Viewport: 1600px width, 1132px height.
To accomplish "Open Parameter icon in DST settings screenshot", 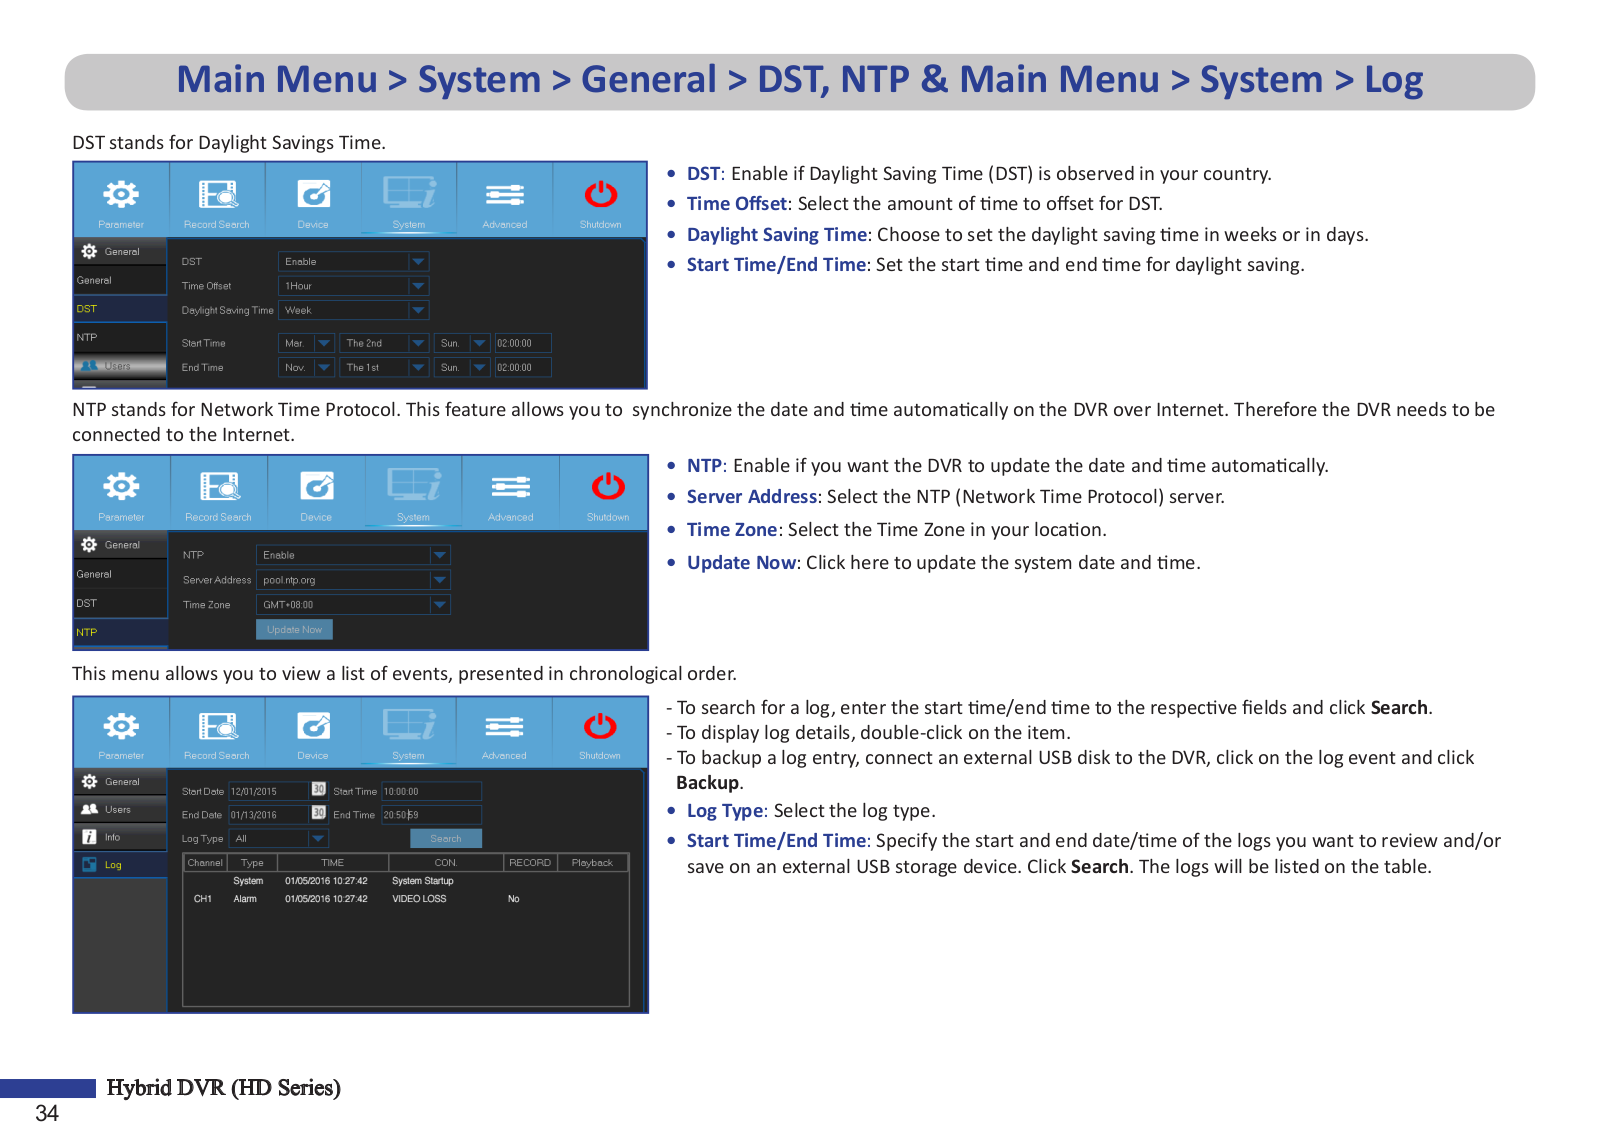I will point(121,194).
